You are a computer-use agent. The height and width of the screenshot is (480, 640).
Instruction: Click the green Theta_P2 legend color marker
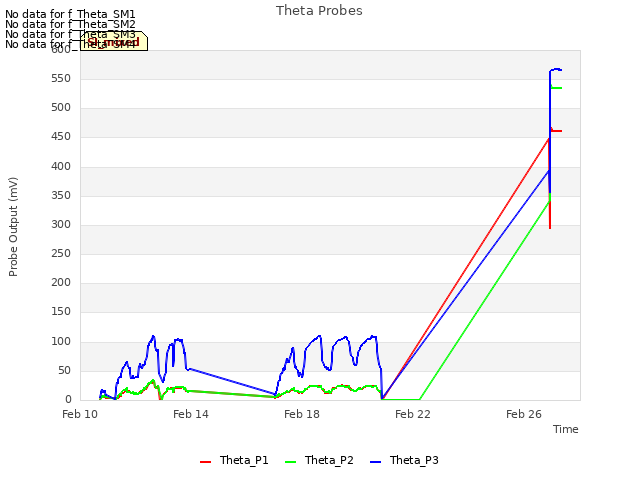pos(290,462)
